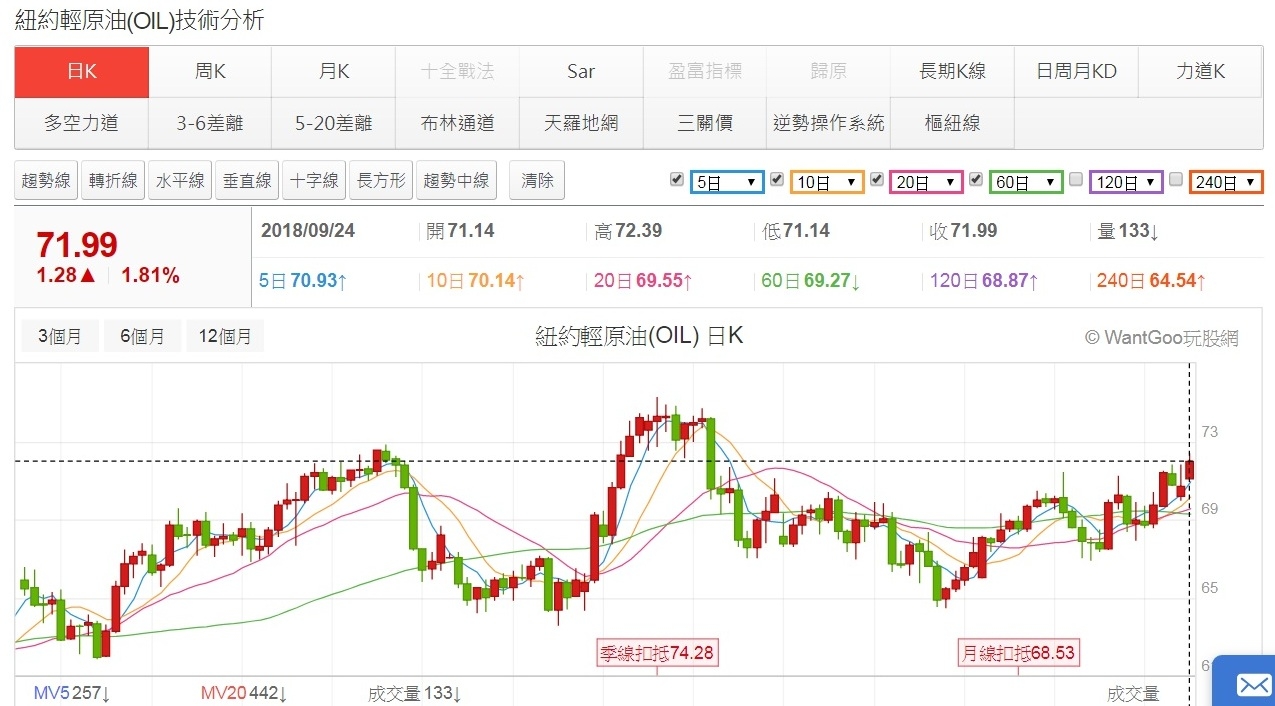Select the 趨勢線 drawing tool
Image resolution: width=1275 pixels, height=706 pixels.
click(x=46, y=181)
